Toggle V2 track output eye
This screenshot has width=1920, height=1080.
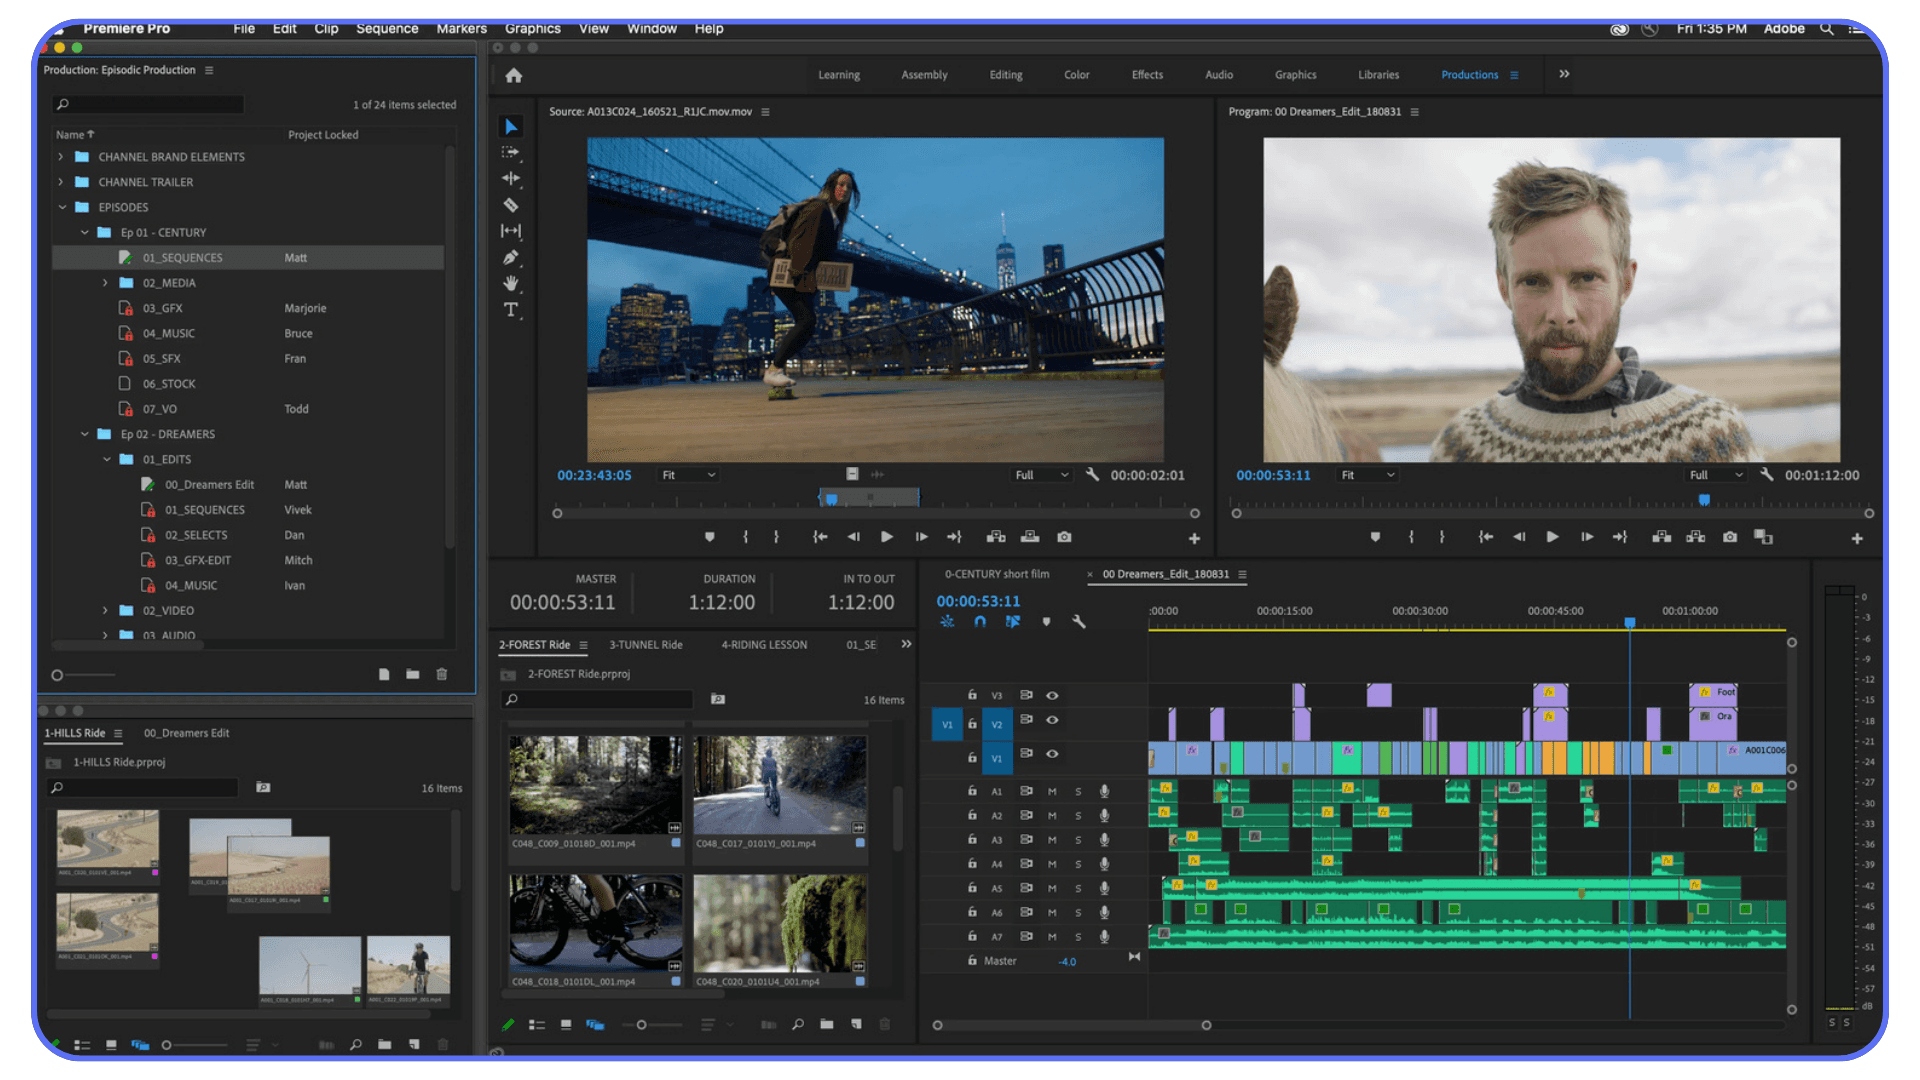click(x=1052, y=720)
